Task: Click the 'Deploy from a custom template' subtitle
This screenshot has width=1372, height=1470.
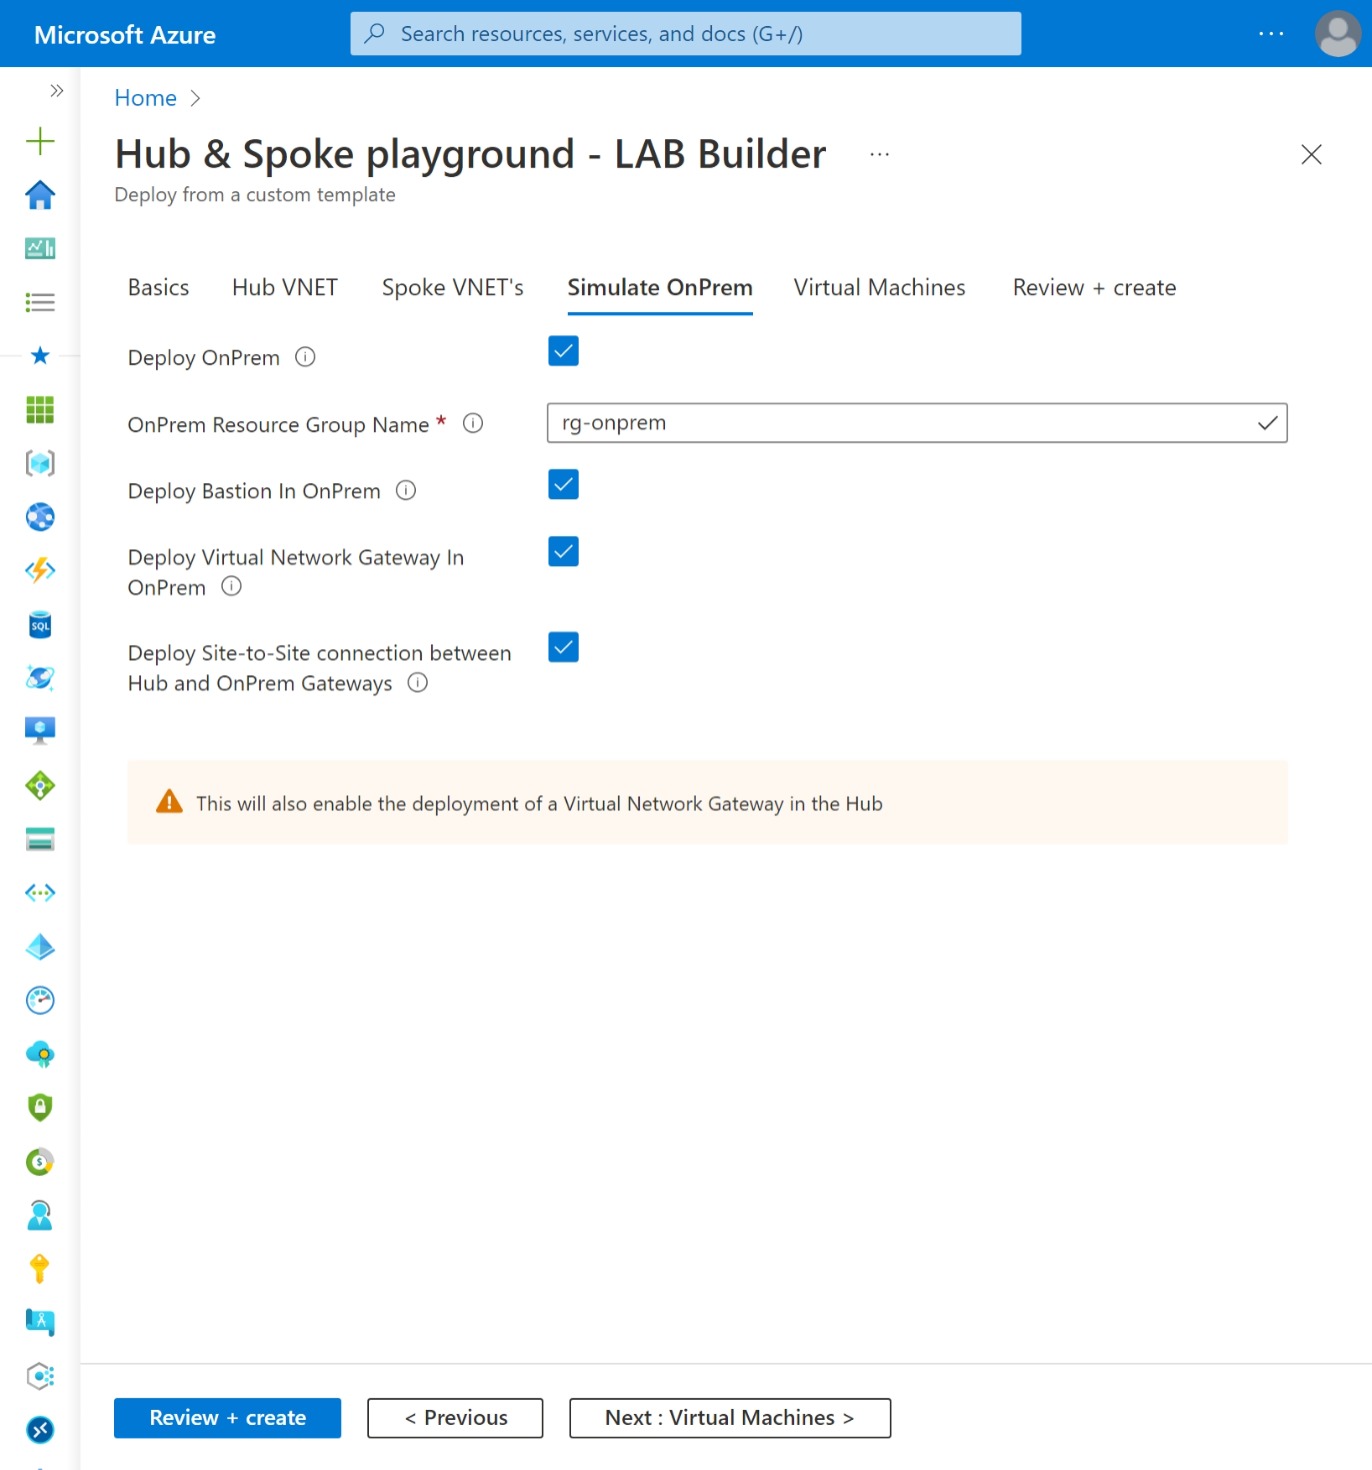Action: tap(255, 195)
